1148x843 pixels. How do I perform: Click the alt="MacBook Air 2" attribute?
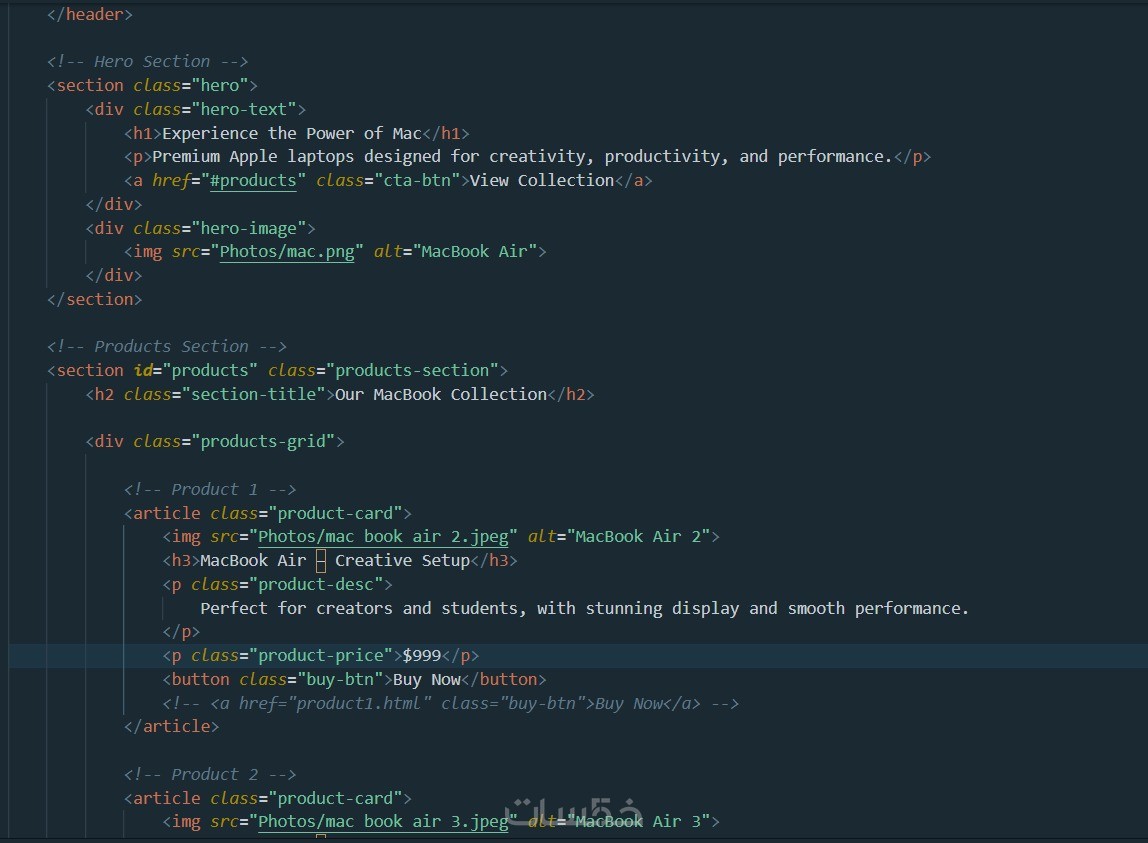(619, 537)
